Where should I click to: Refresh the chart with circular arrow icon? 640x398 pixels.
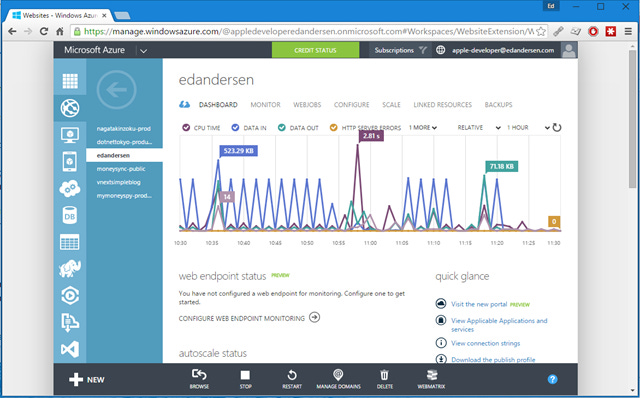[557, 127]
